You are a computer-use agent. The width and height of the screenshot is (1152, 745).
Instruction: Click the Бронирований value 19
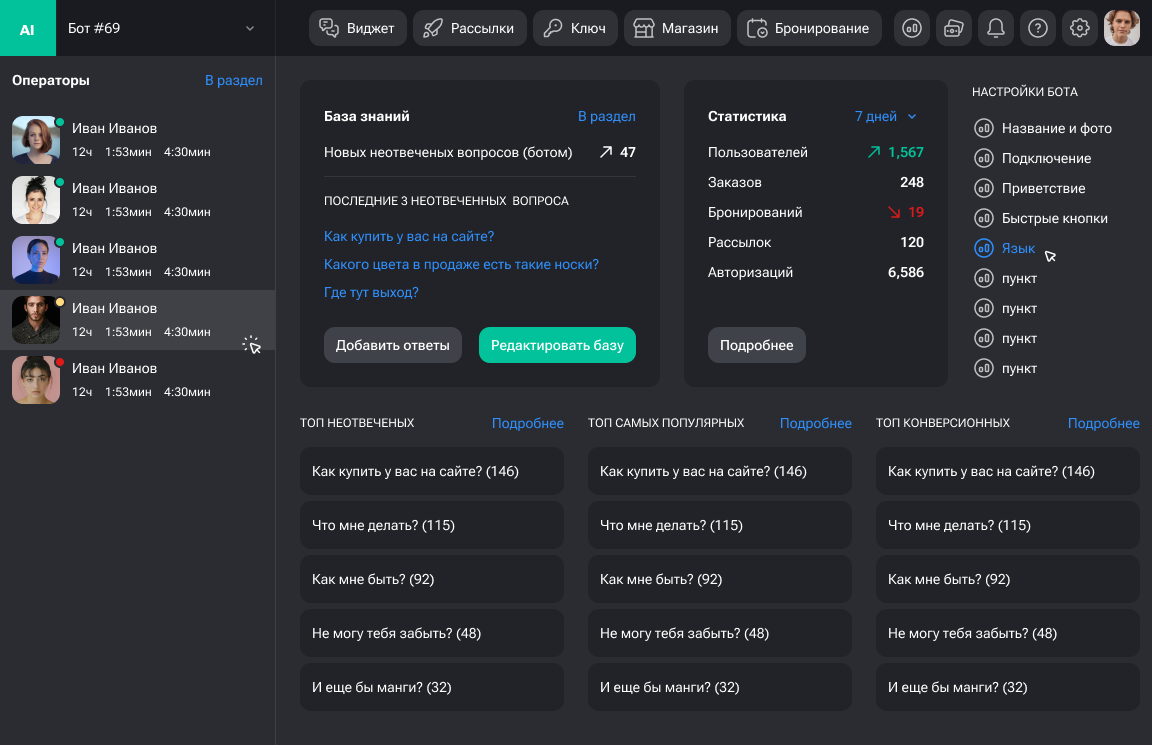tap(916, 212)
